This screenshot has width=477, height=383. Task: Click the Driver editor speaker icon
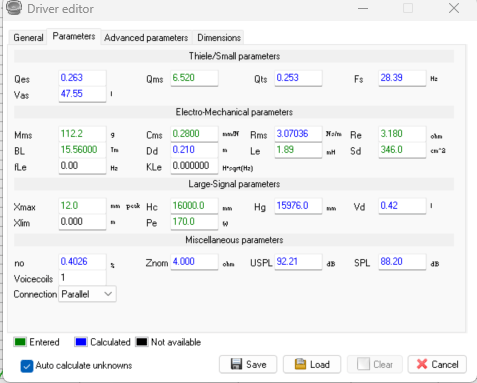coord(14,7)
